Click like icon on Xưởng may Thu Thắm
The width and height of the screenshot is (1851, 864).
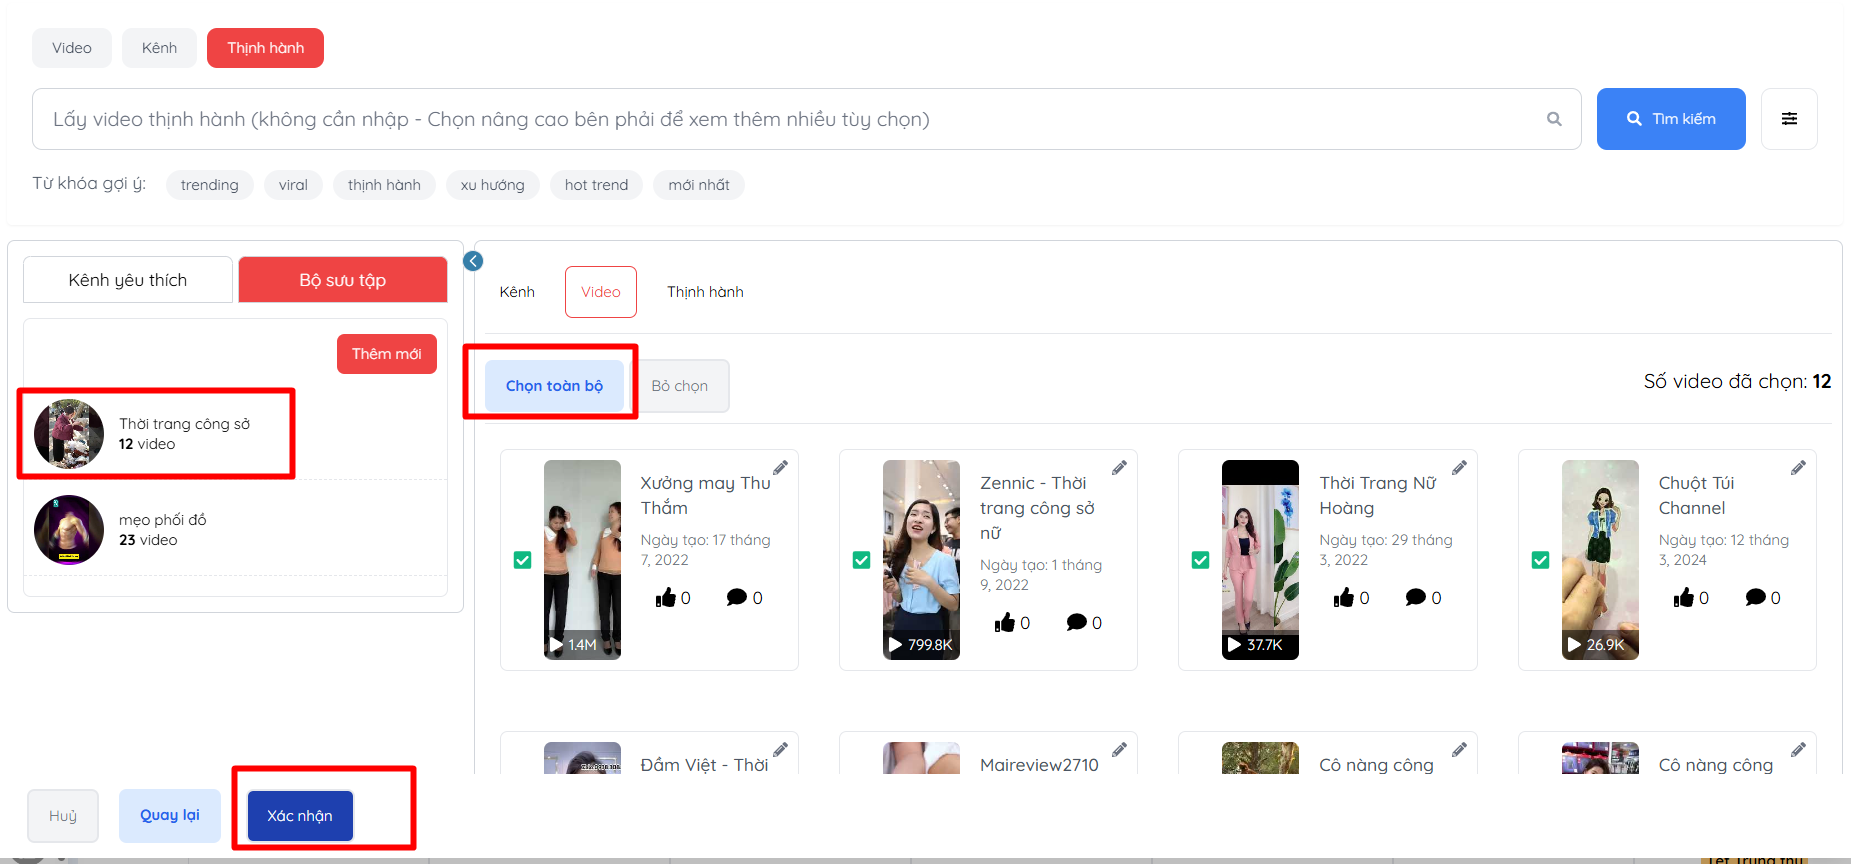point(665,598)
